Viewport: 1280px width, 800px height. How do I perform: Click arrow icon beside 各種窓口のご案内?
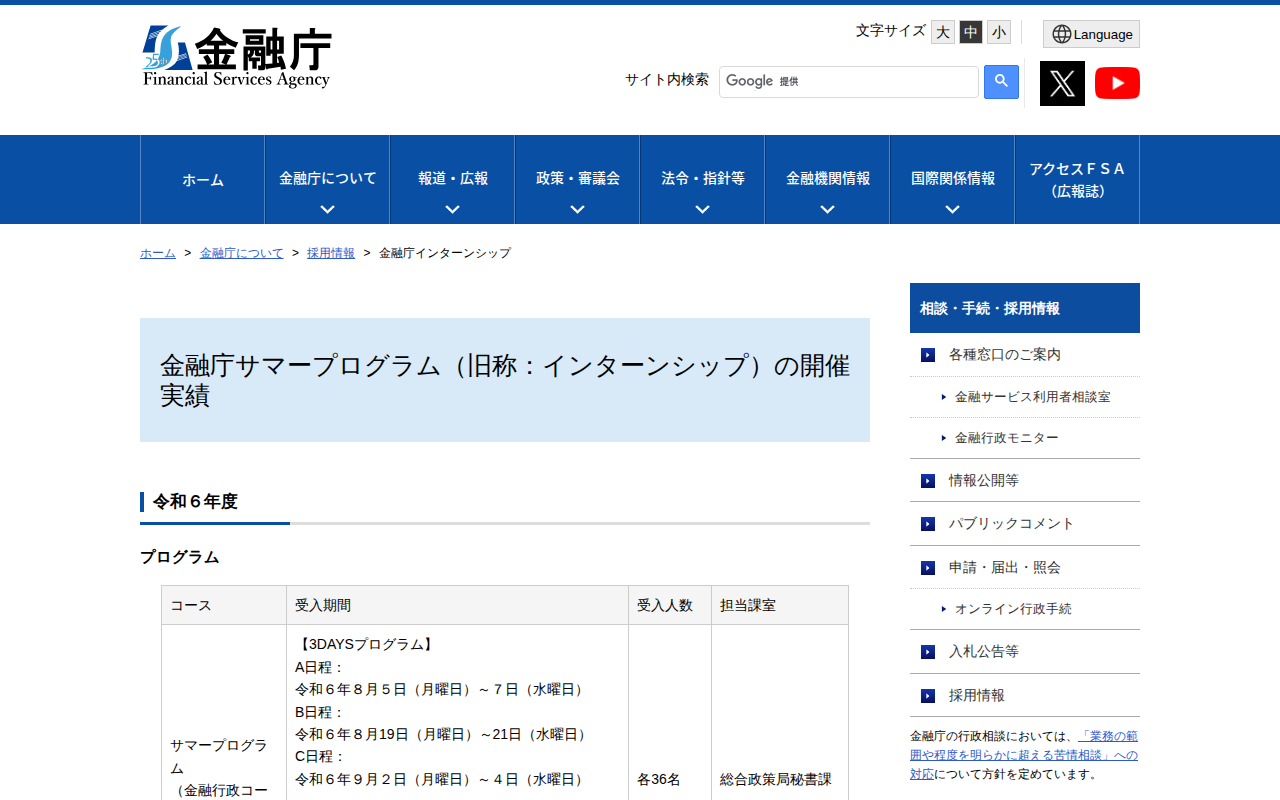[x=928, y=355]
